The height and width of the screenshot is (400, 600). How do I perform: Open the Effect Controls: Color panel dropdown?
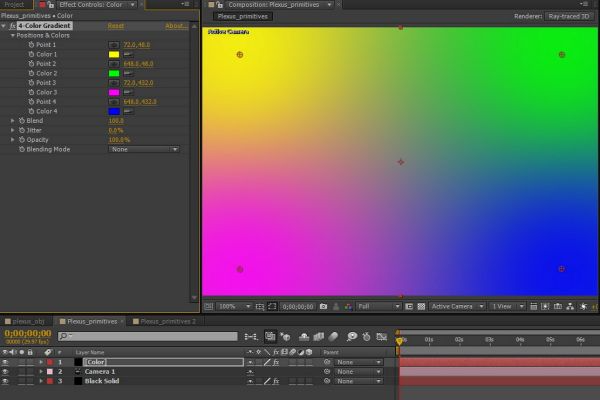pyautogui.click(x=132, y=5)
